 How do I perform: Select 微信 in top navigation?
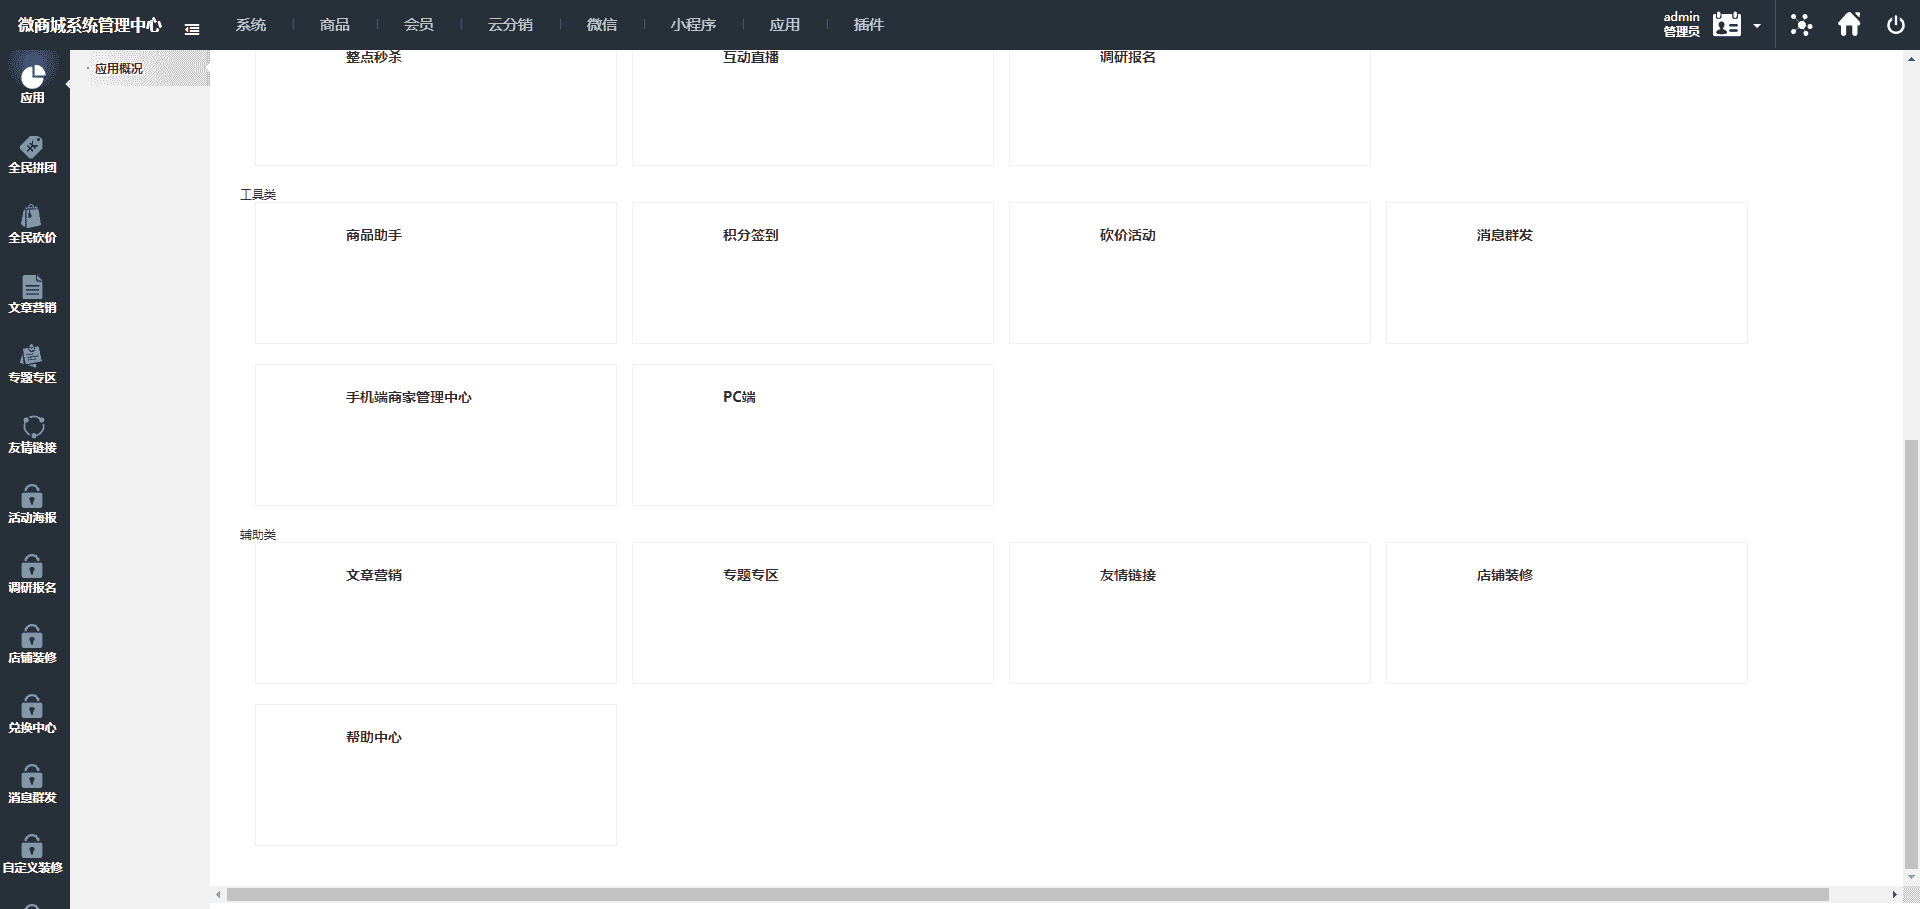pyautogui.click(x=602, y=25)
